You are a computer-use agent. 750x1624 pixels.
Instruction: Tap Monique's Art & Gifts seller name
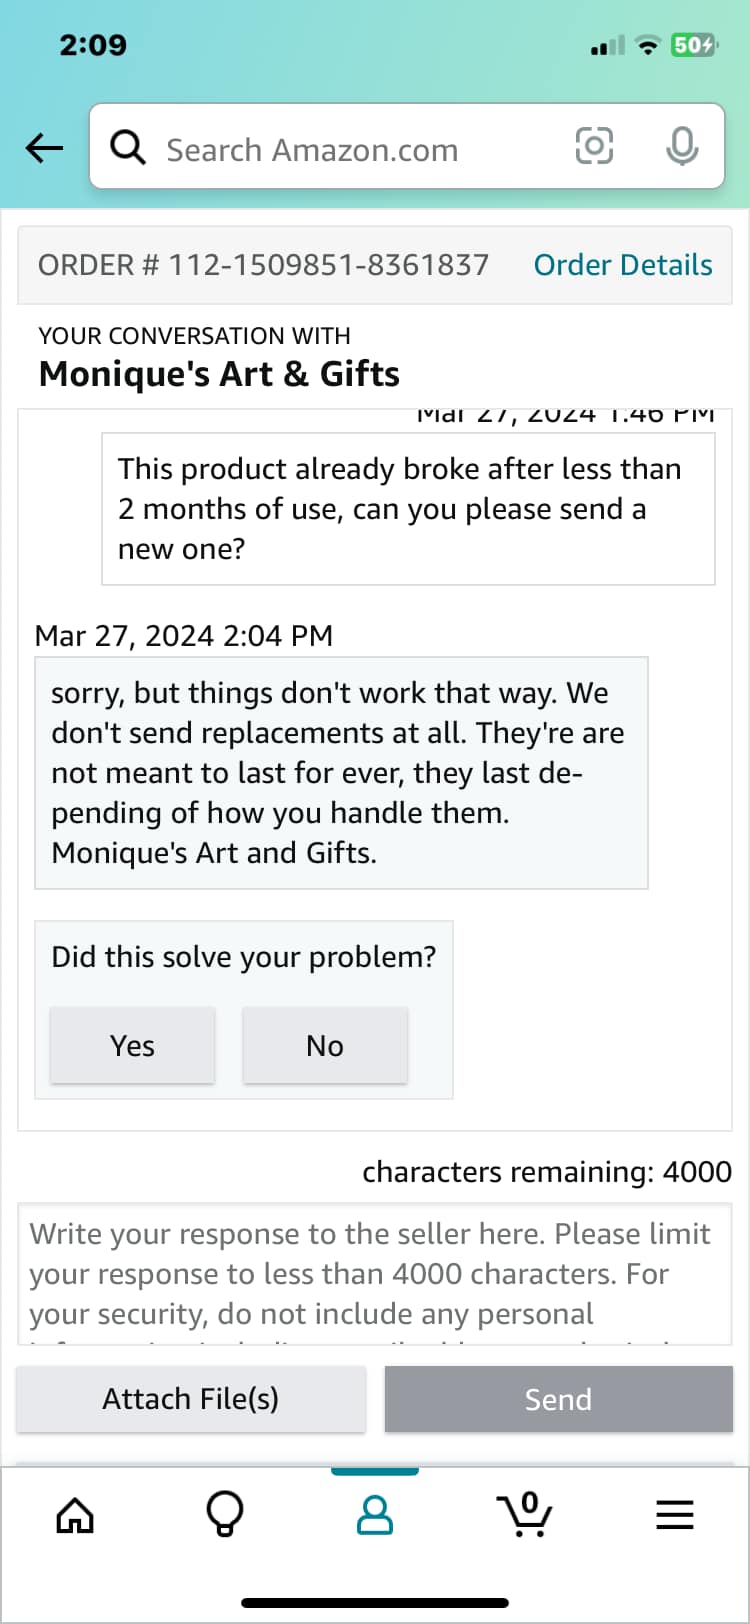[x=219, y=374]
